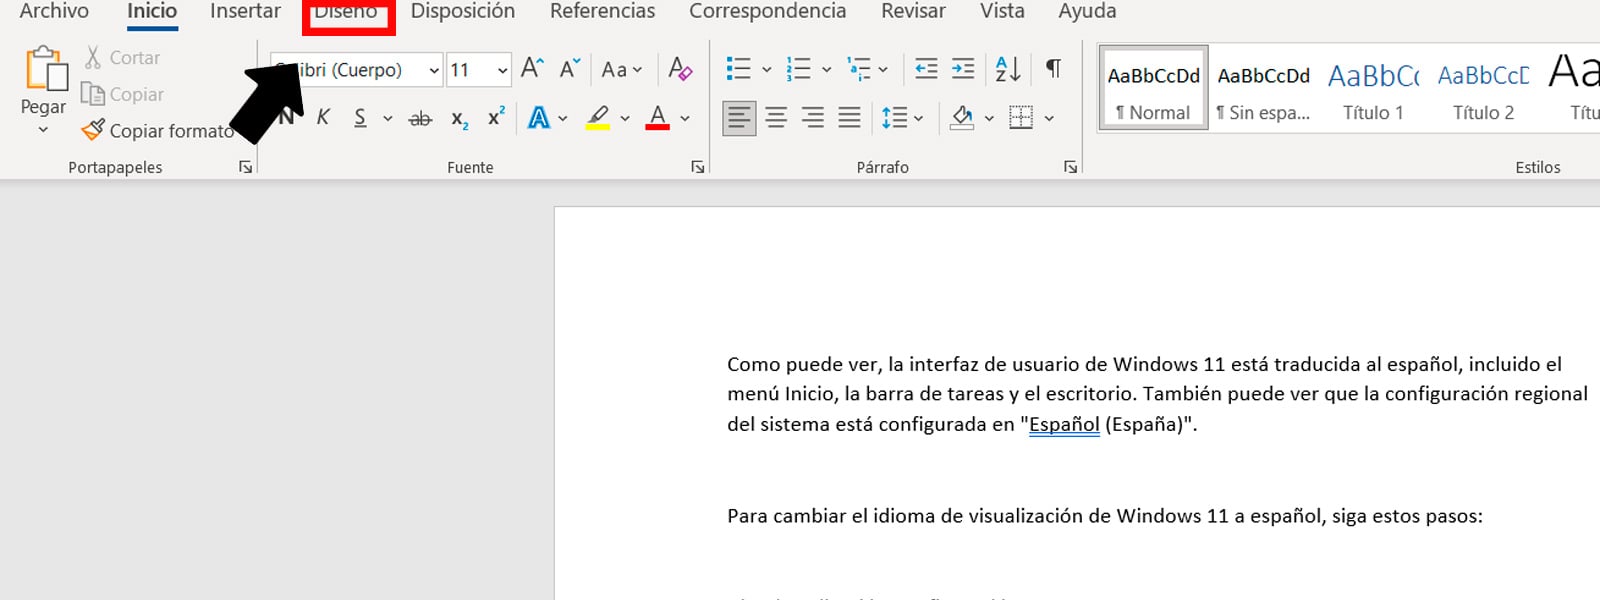The height and width of the screenshot is (600, 1600).
Task: Expand the Aa change case menu
Action: (x=621, y=70)
